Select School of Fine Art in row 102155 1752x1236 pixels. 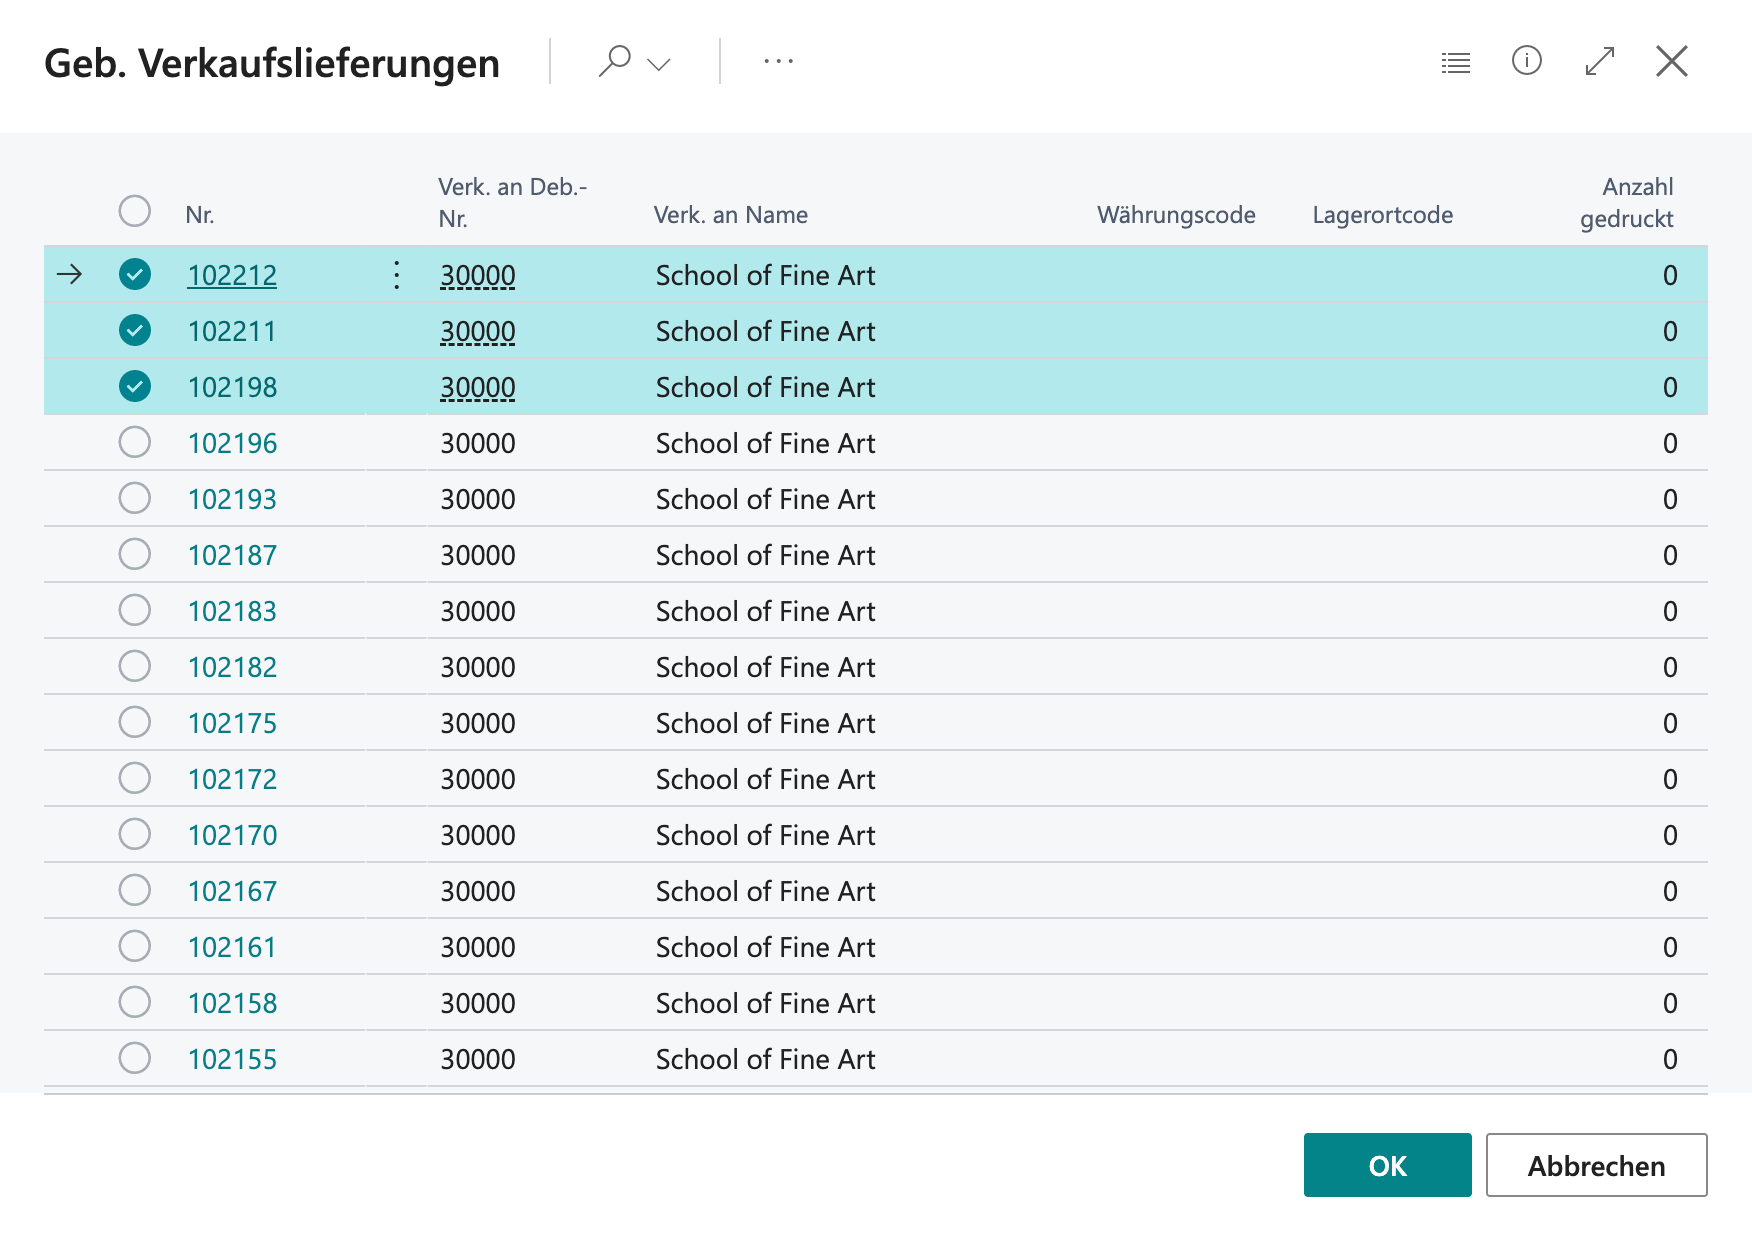tap(765, 1059)
